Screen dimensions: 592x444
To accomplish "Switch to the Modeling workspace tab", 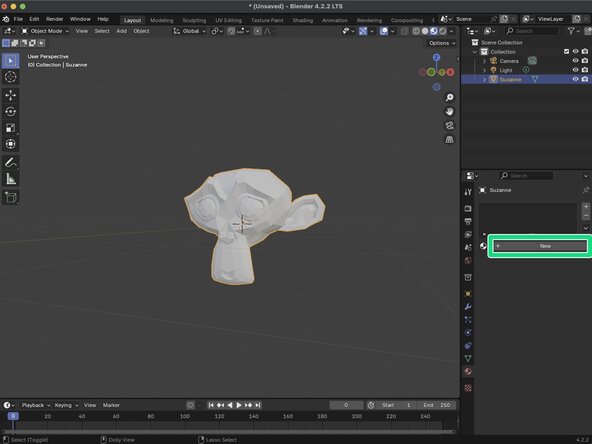I will tap(162, 20).
